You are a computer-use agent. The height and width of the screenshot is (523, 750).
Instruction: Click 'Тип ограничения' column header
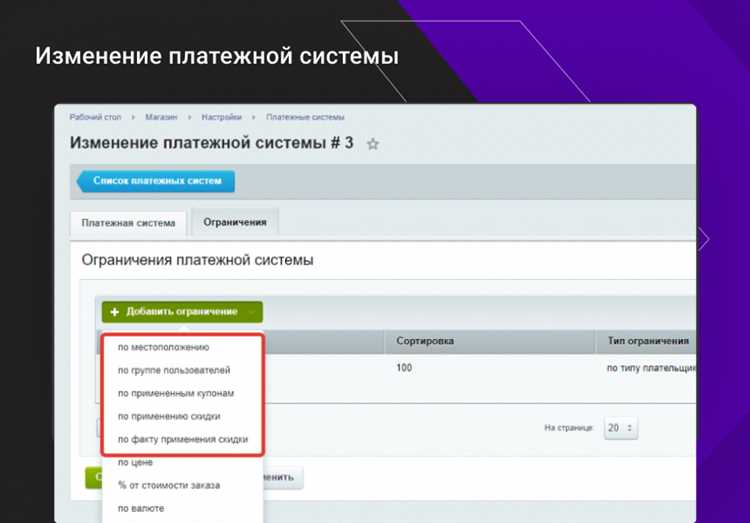(x=648, y=341)
